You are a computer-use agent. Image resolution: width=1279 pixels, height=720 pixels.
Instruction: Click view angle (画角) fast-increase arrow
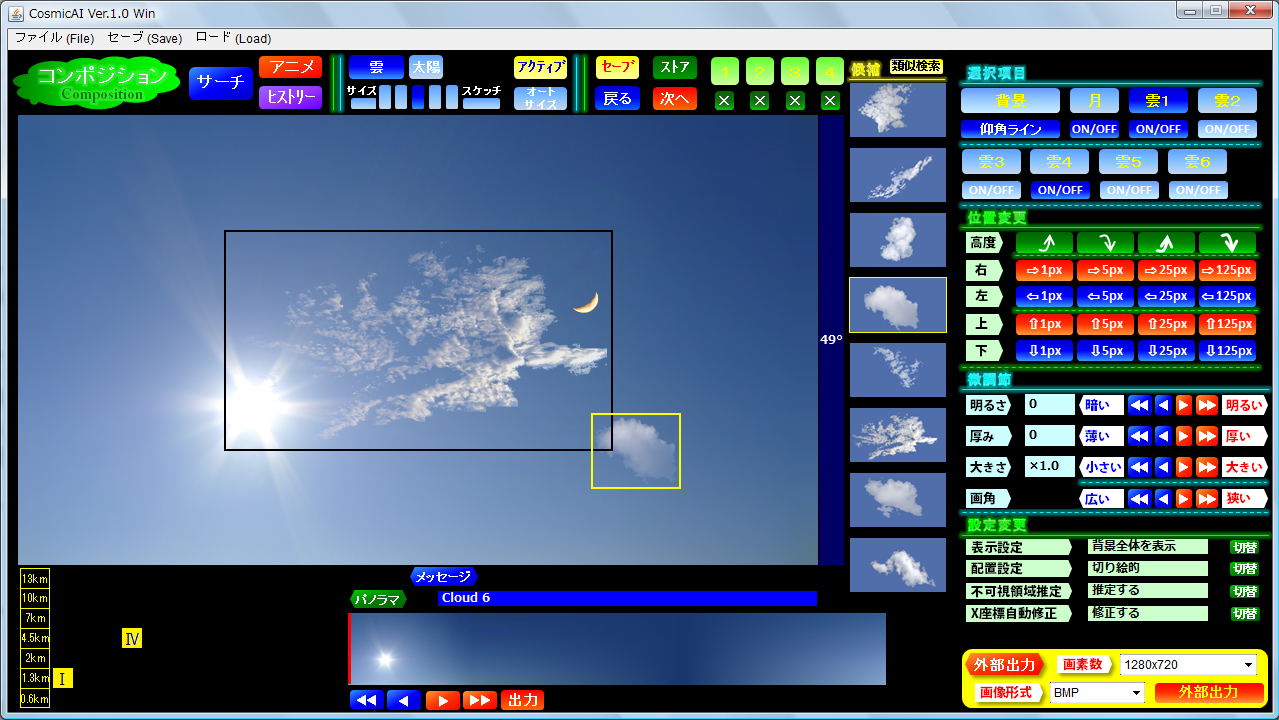[1207, 498]
